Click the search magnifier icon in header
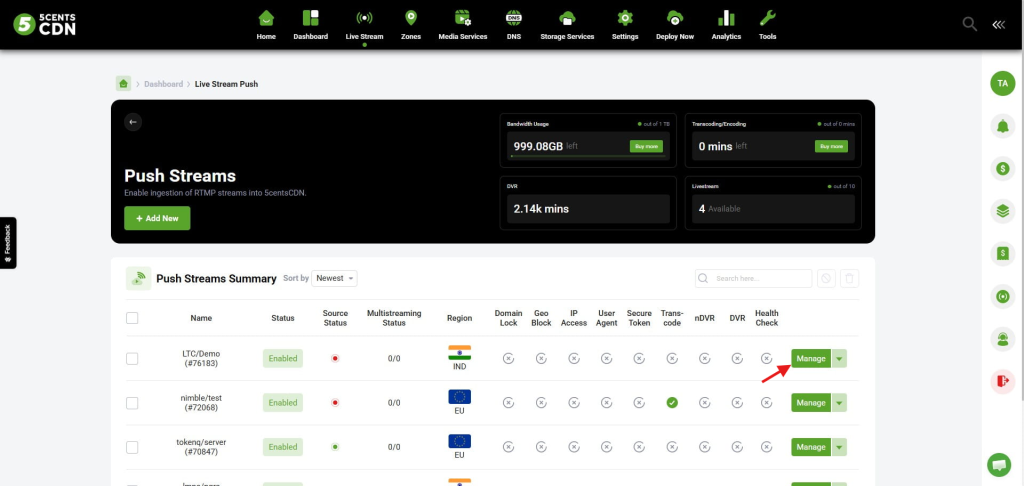Viewport: 1024px width, 486px height. (970, 24)
